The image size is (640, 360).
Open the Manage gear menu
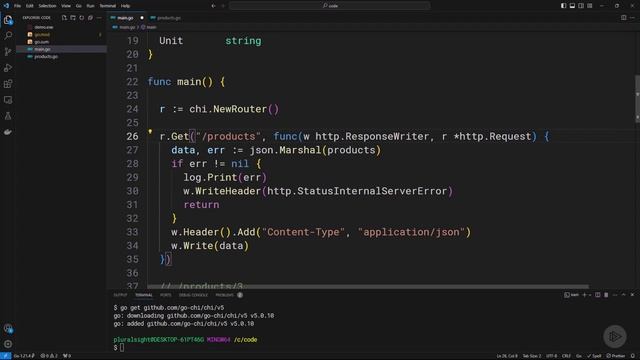8,344
